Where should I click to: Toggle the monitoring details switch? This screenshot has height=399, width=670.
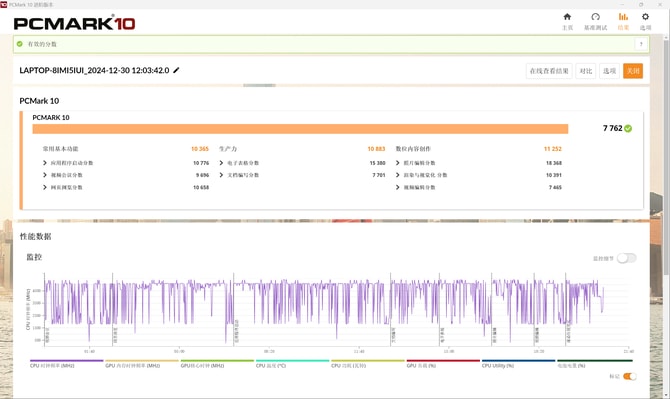(626, 258)
